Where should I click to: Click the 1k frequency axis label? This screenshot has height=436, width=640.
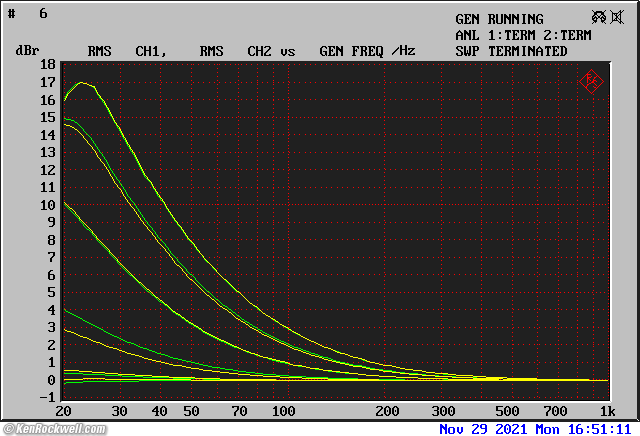click(x=607, y=412)
